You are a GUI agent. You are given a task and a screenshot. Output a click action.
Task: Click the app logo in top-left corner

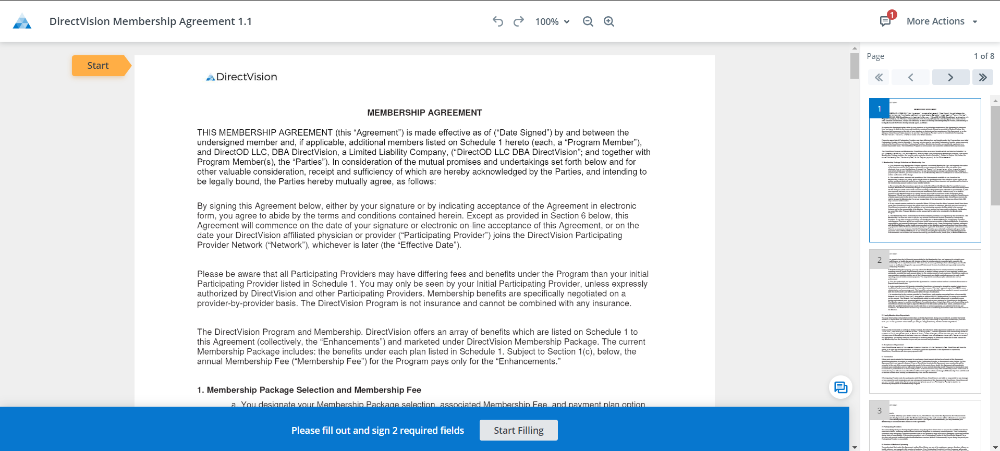pos(22,21)
